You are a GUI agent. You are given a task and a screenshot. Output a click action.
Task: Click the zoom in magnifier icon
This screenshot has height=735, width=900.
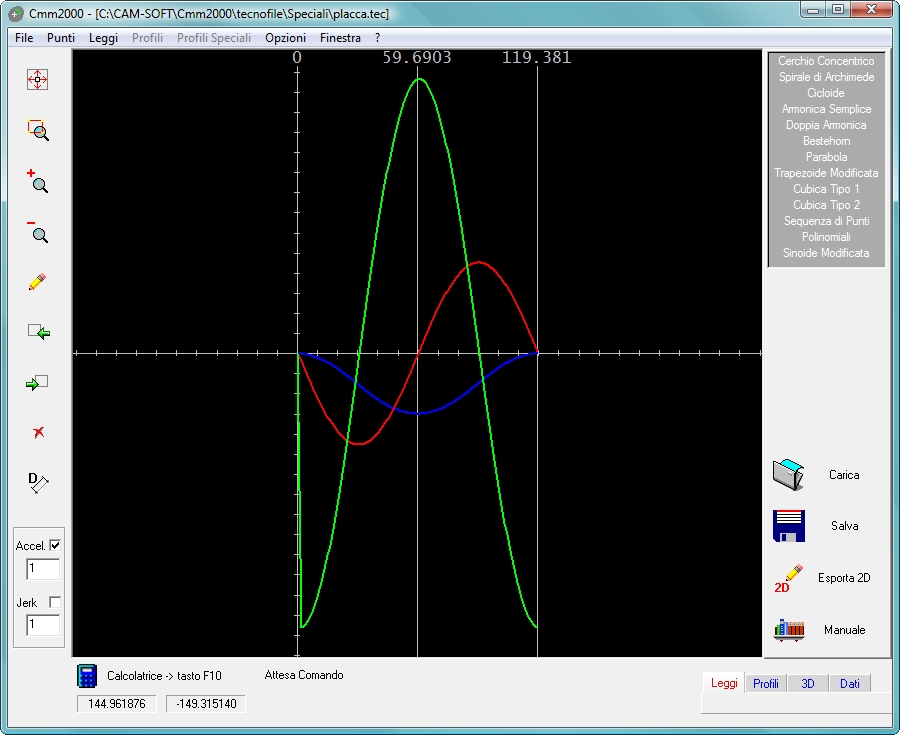point(38,181)
